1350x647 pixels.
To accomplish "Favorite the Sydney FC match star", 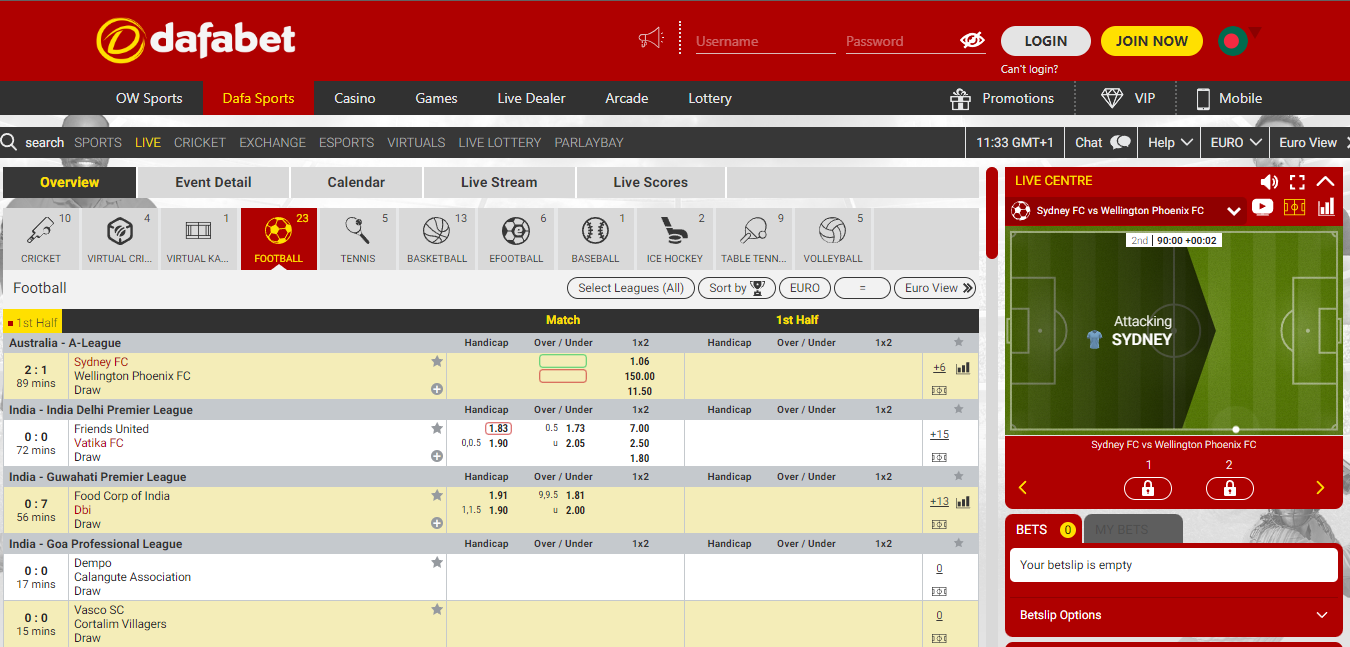I will pyautogui.click(x=437, y=361).
